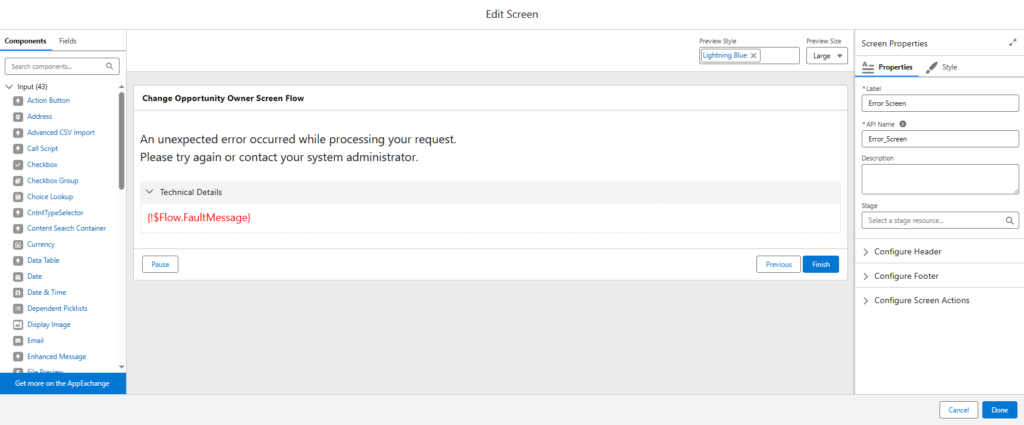Collapse the Input (43) component group
The image size is (1024, 425).
[9, 87]
